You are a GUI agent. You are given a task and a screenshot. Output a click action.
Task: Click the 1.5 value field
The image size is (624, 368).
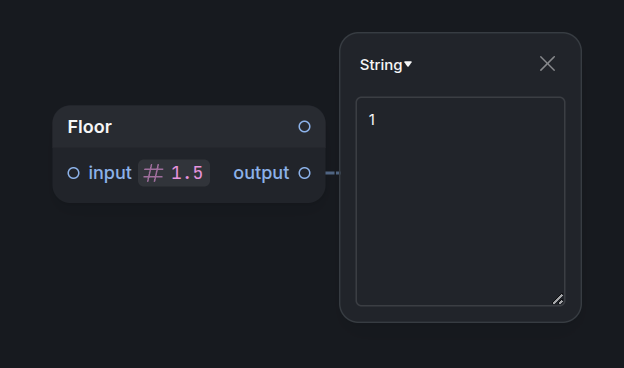187,173
